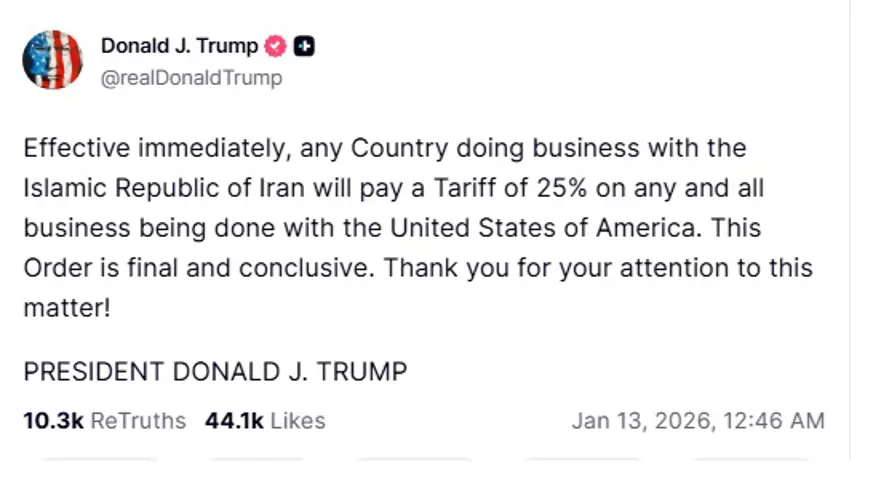Screen dimensions: 880x494
Task: Click the "Likes" label
Action: click(297, 421)
